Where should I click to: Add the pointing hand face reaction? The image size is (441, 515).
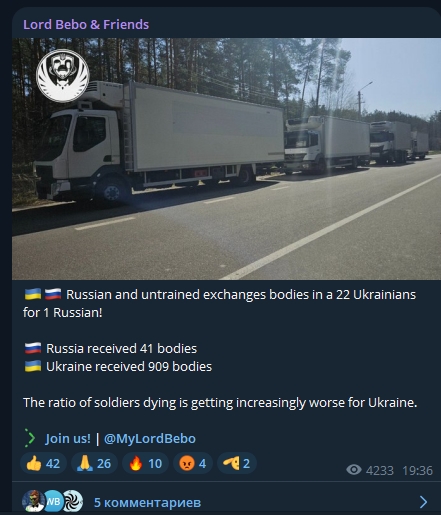237,463
